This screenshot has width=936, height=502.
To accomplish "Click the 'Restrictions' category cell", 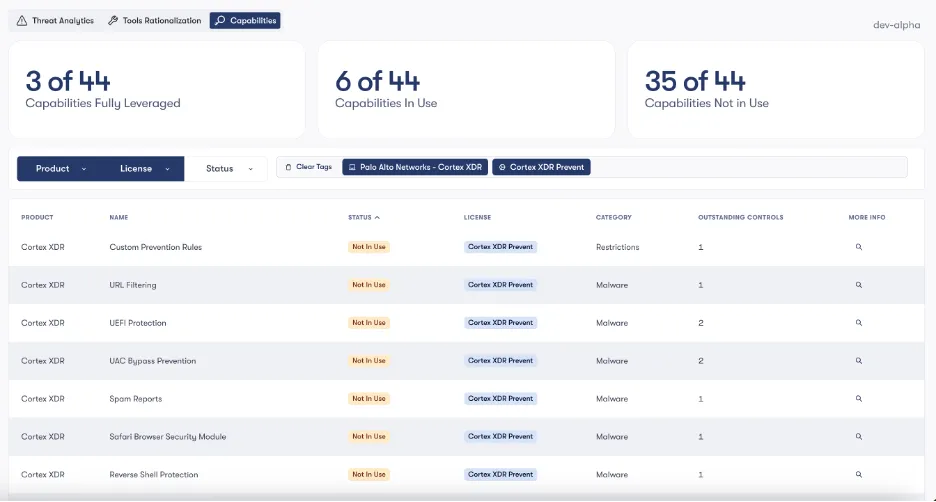I will [617, 247].
